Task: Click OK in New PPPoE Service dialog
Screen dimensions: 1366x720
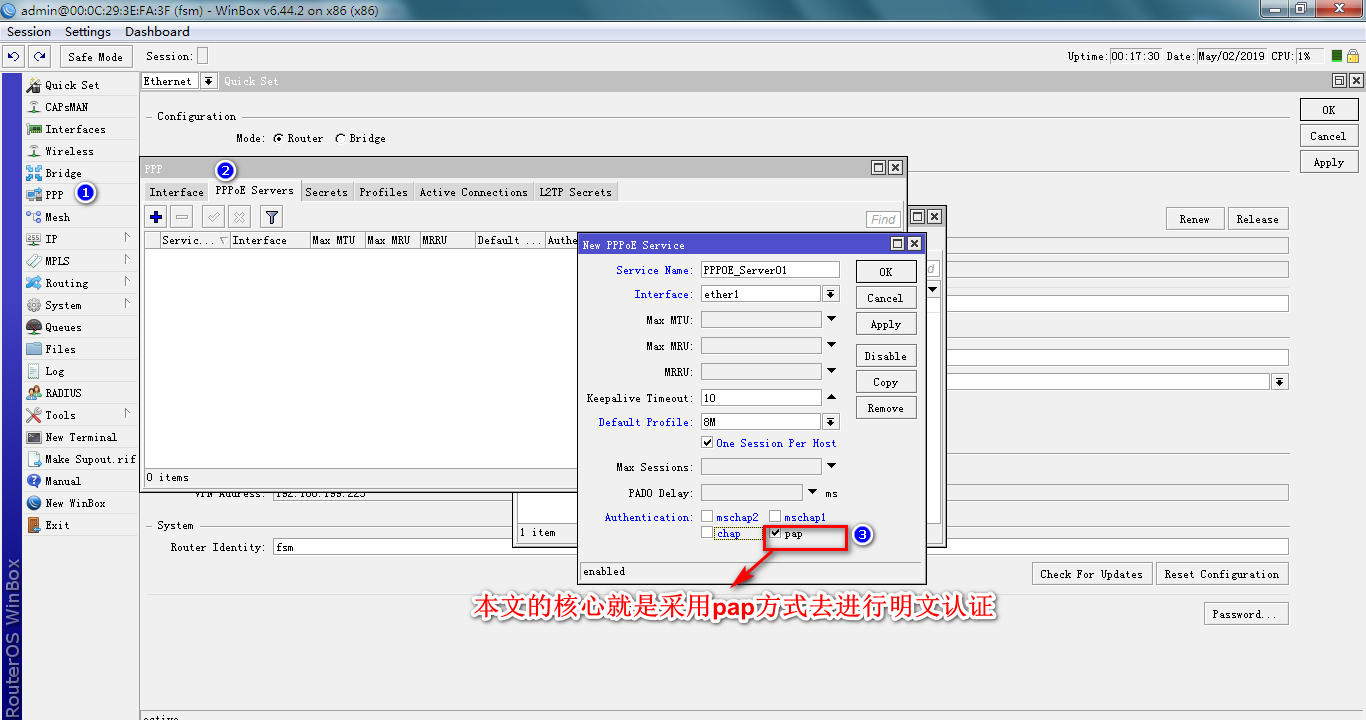Action: coord(886,272)
